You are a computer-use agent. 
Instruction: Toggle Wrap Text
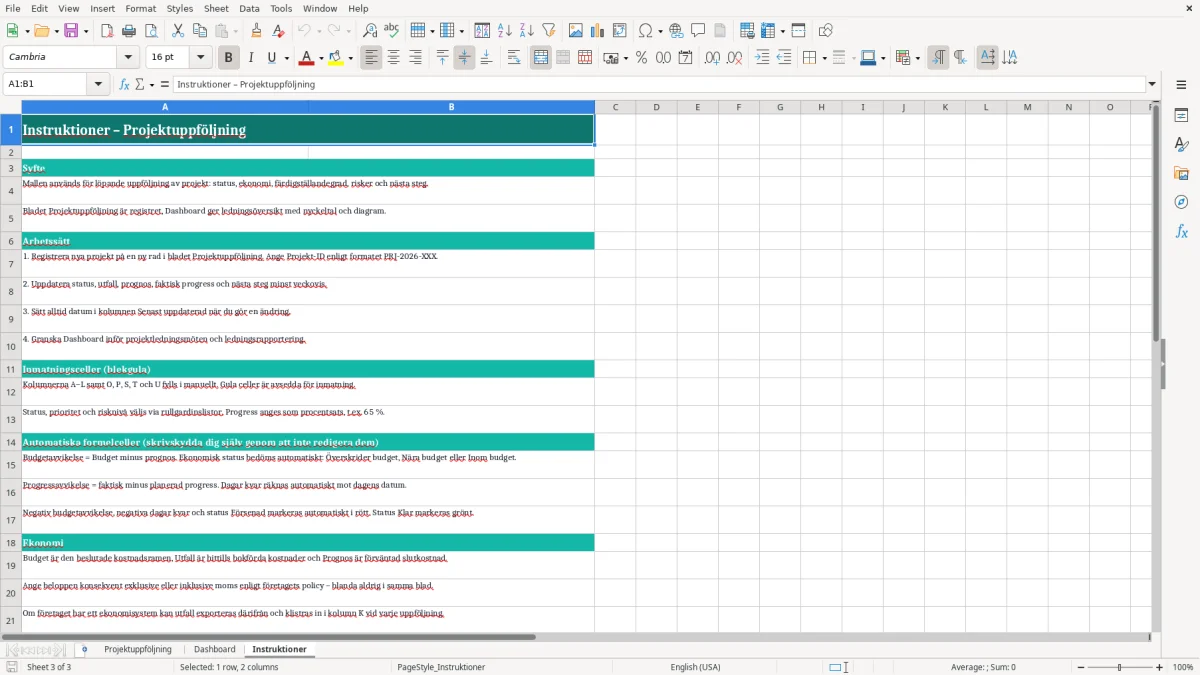click(x=514, y=58)
